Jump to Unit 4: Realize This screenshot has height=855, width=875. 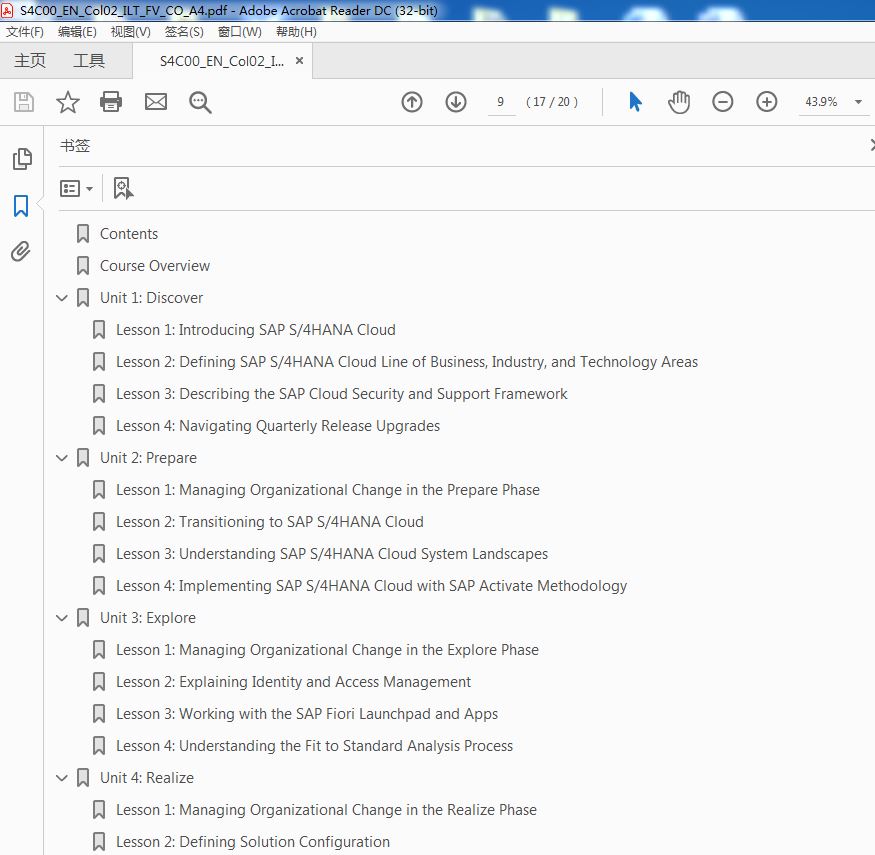pyautogui.click(x=147, y=778)
